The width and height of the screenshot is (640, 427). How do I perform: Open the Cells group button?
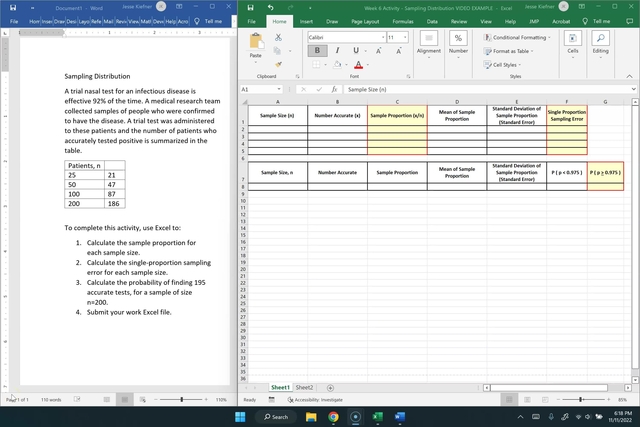[573, 45]
